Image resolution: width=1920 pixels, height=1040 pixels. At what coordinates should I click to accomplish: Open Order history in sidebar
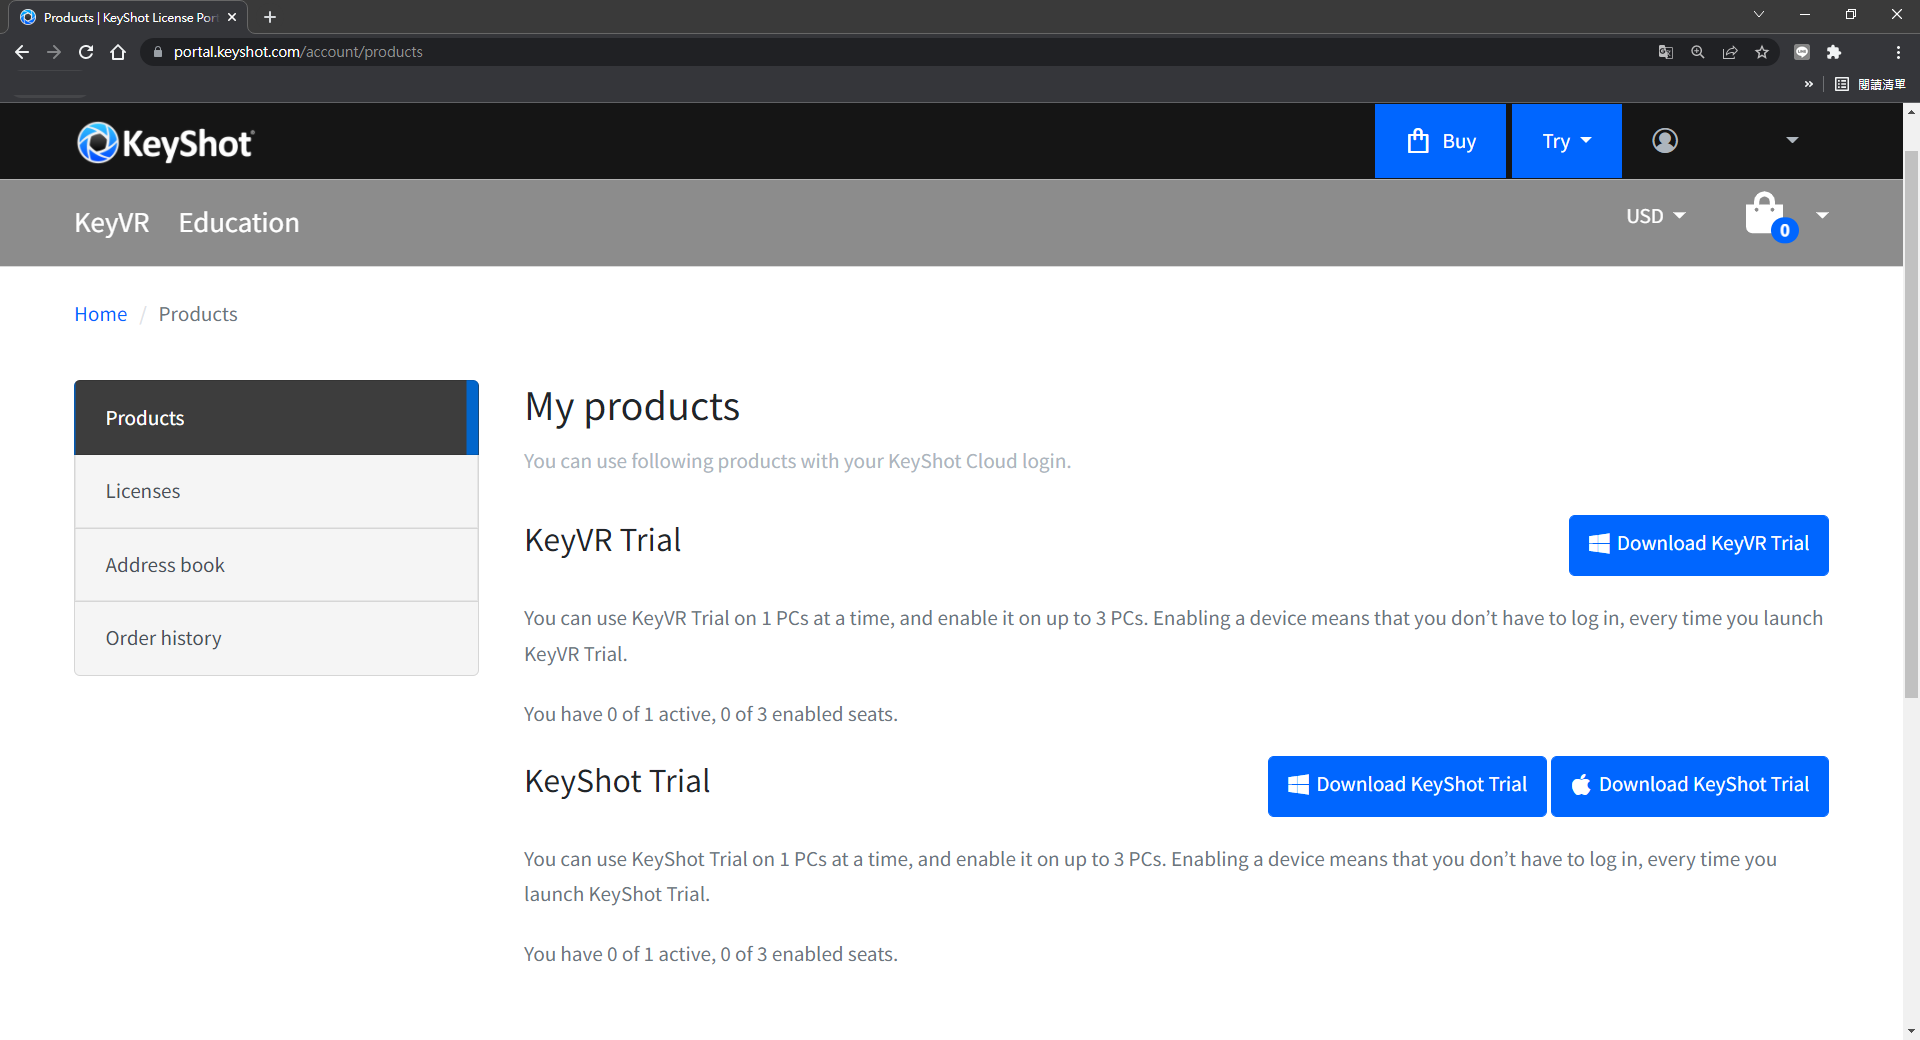pos(276,638)
